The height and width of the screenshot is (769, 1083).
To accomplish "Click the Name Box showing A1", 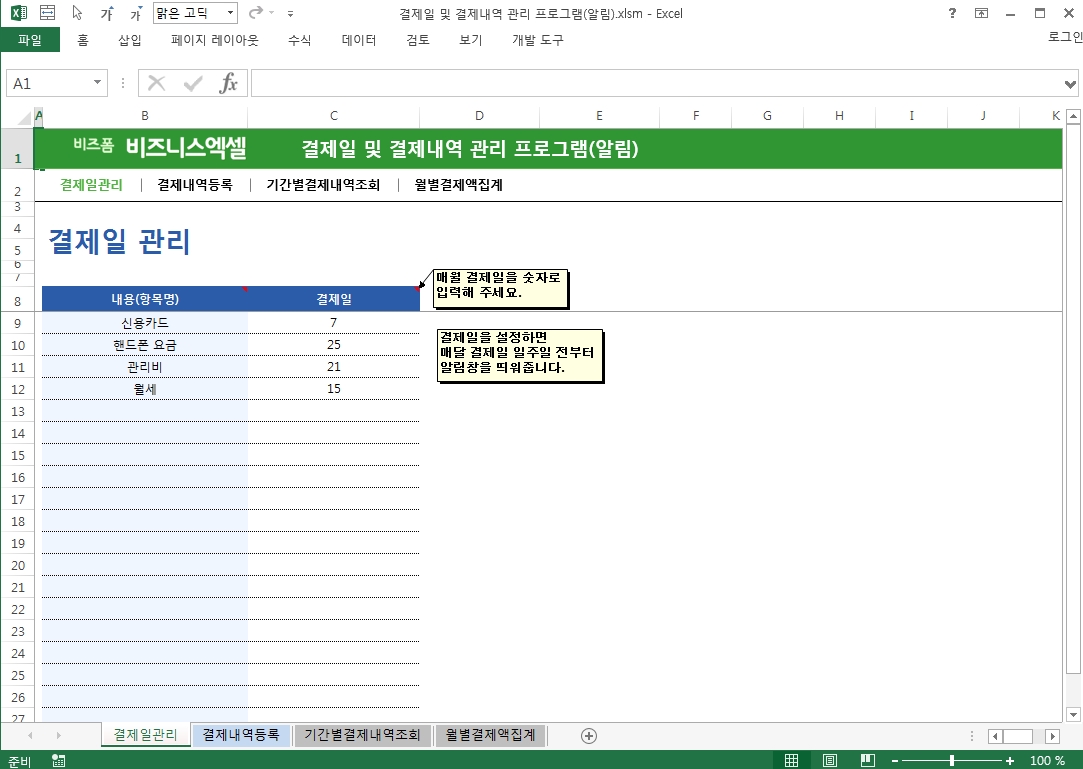I will tap(47, 84).
